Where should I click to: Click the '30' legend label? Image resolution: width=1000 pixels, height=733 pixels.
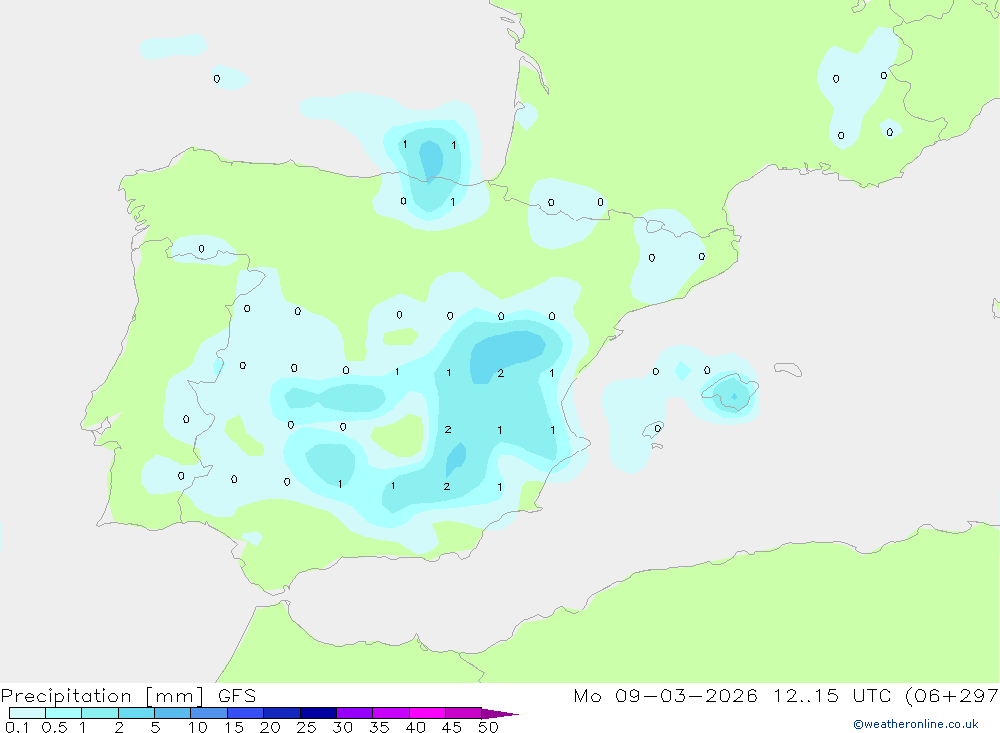343,727
